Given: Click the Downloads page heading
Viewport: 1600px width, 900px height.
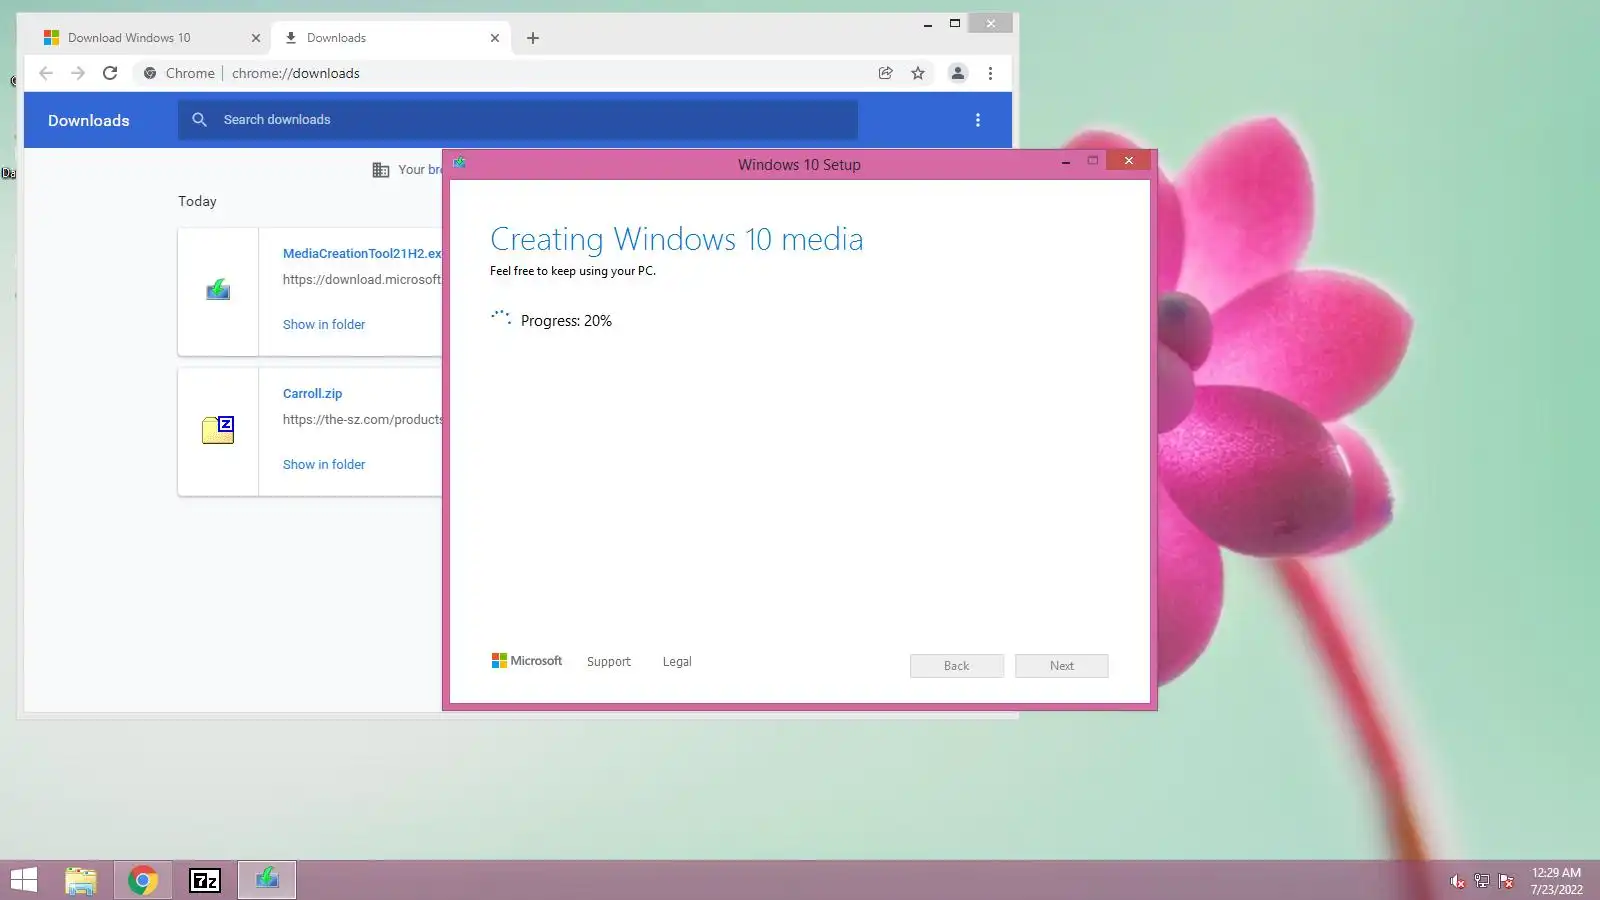Looking at the screenshot, I should (89, 121).
